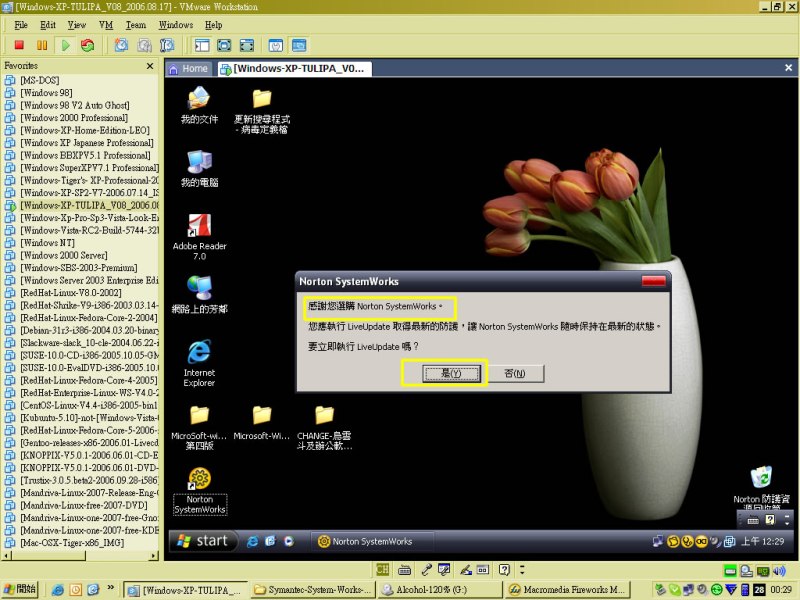Switch to Summary view toolbar icon
This screenshot has height=600, width=800.
pyautogui.click(x=276, y=45)
